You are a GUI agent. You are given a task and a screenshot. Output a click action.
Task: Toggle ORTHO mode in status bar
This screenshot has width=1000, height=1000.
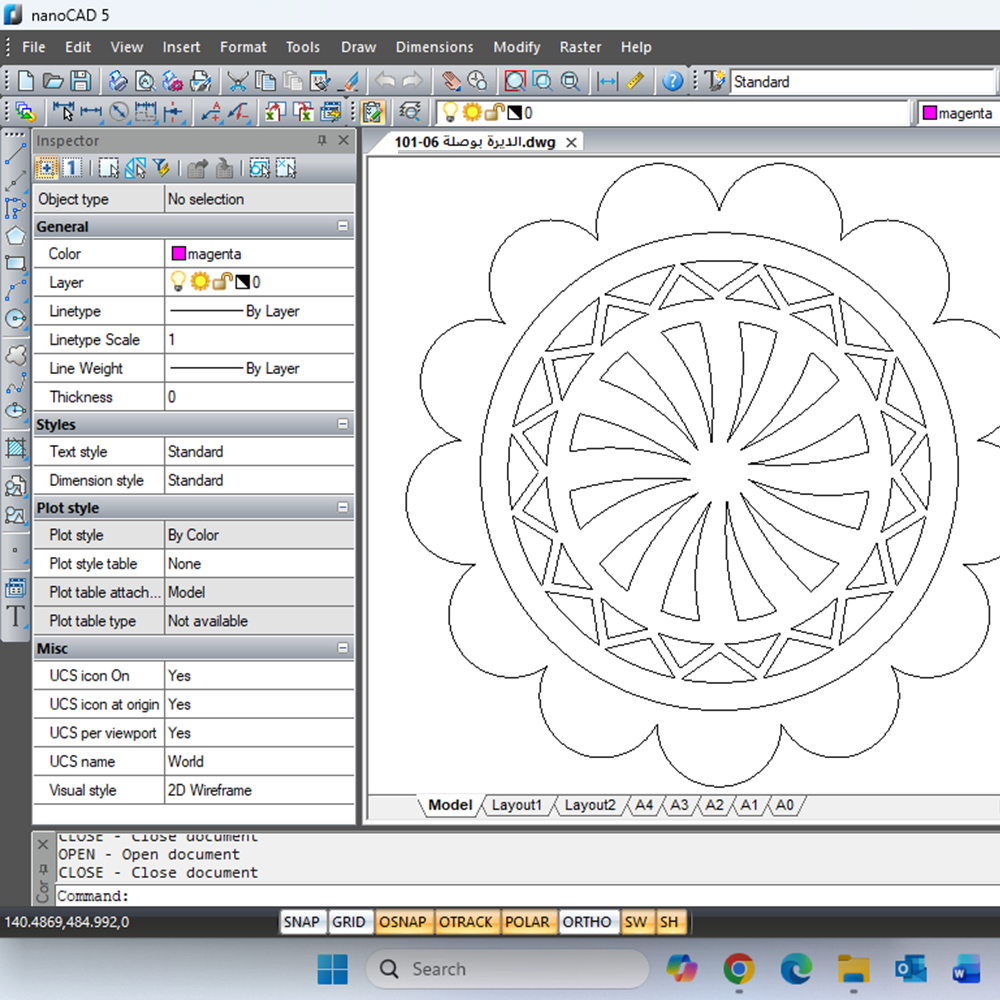pos(586,922)
